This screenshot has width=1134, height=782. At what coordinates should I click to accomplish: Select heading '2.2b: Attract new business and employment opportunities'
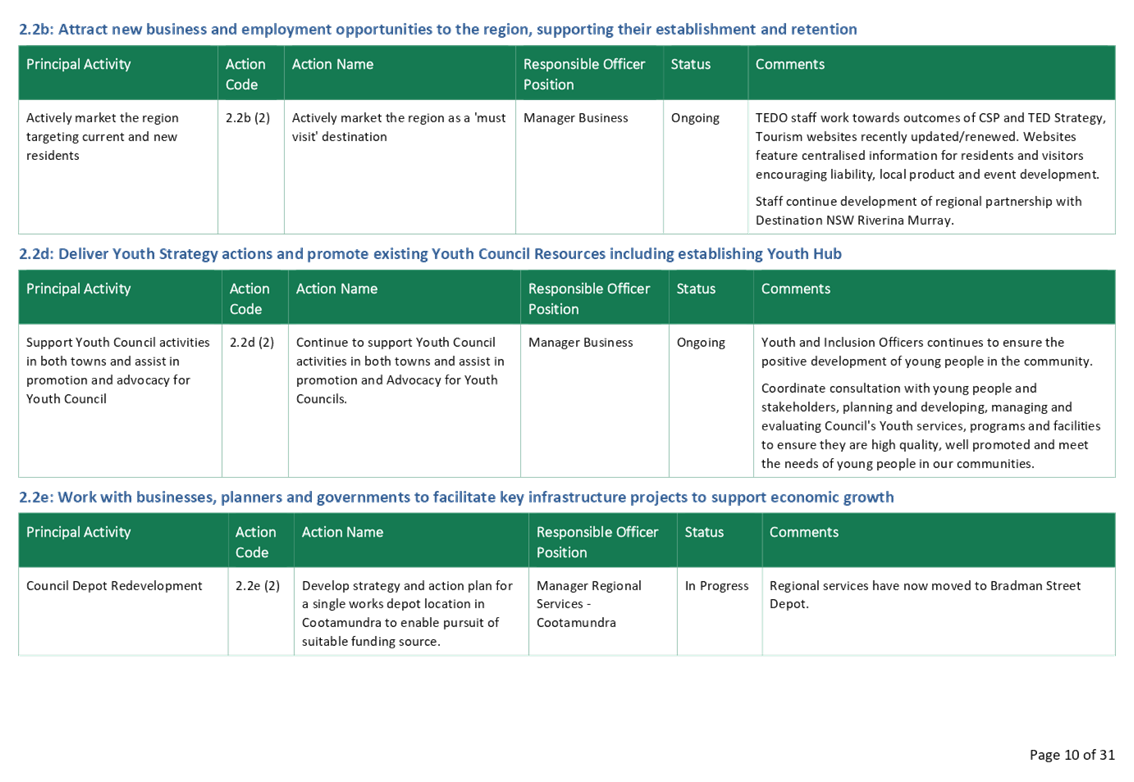click(x=438, y=30)
